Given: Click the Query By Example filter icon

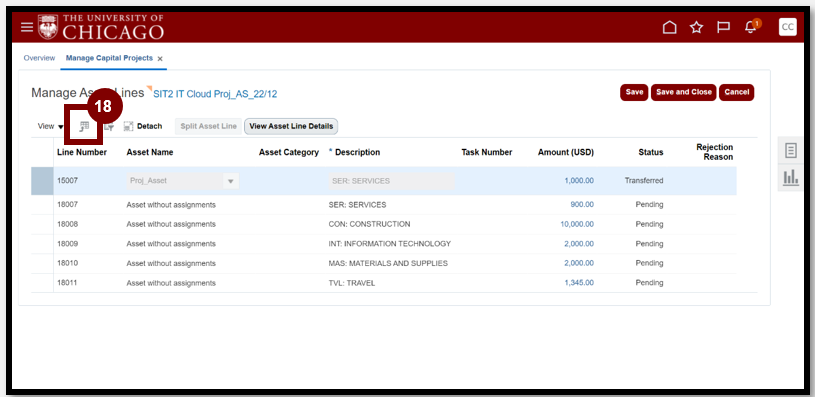Looking at the screenshot, I should click(109, 126).
